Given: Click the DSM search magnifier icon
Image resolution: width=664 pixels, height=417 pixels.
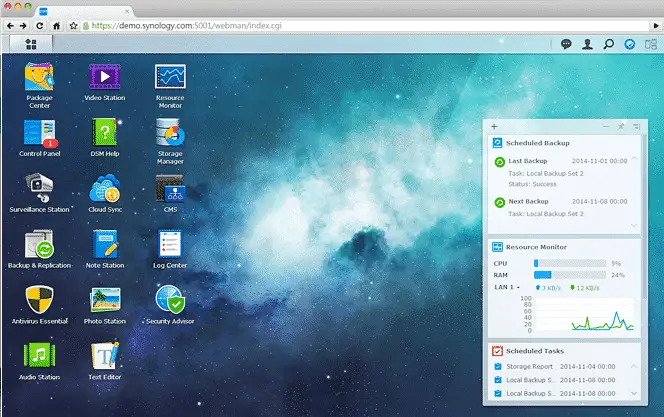Looking at the screenshot, I should (609, 44).
